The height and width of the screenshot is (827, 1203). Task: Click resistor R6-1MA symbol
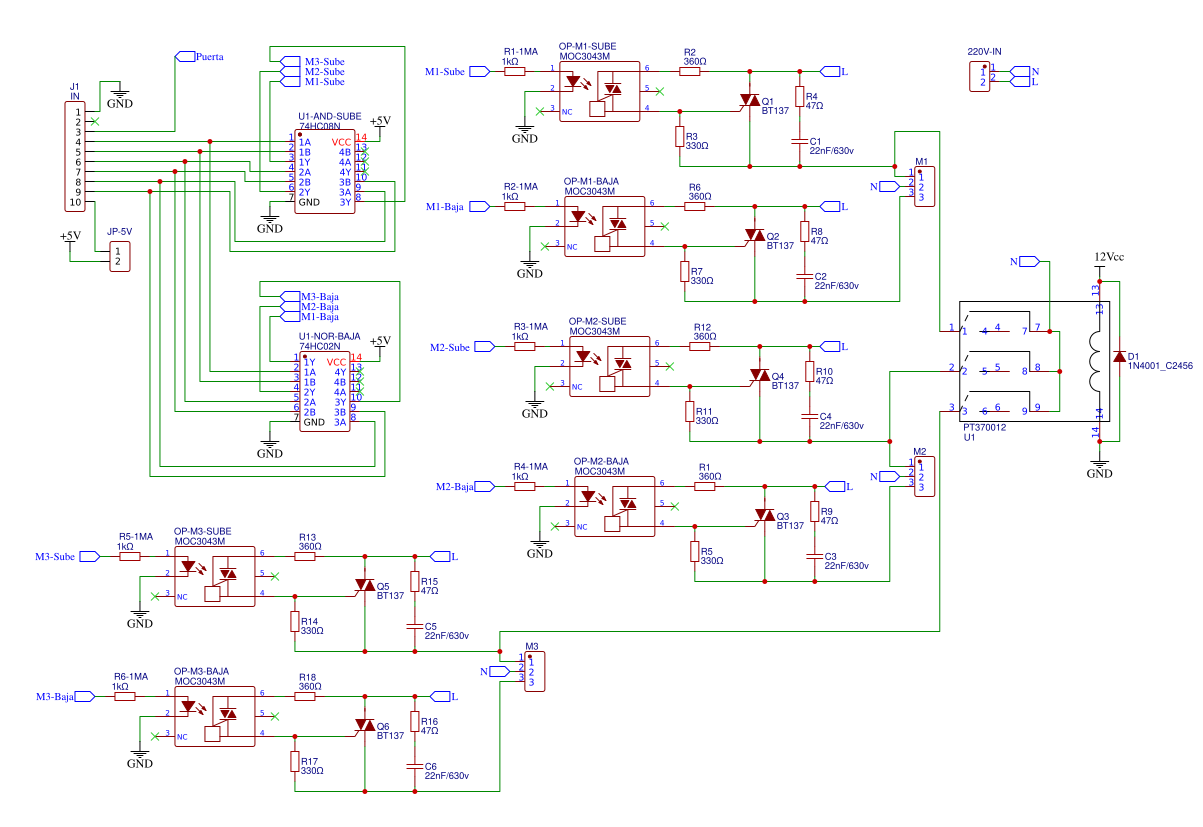pyautogui.click(x=125, y=695)
